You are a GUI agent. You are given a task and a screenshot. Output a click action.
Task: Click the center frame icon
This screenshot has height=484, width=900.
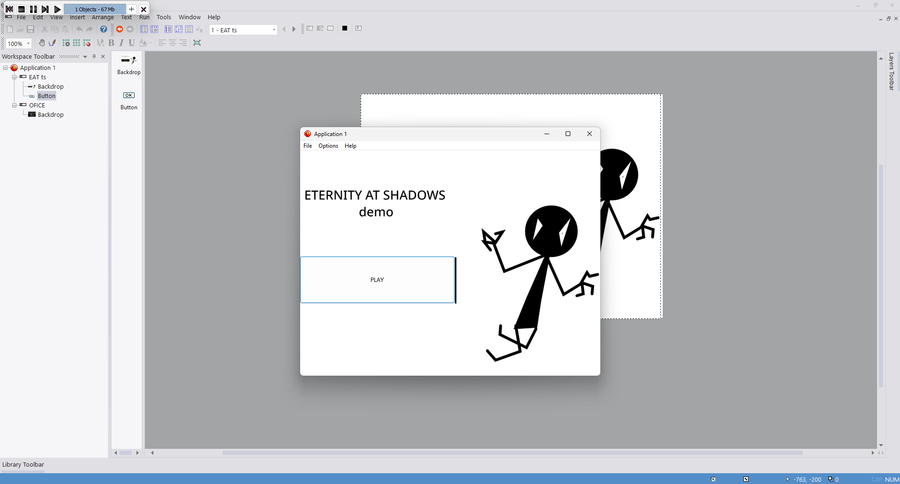tap(197, 43)
